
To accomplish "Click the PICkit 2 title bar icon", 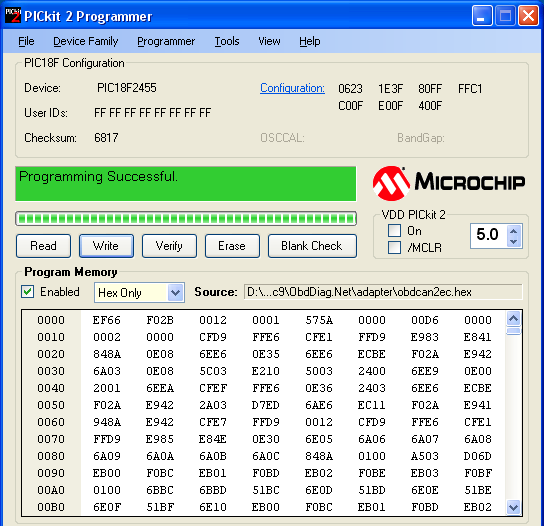I will pos(13,16).
